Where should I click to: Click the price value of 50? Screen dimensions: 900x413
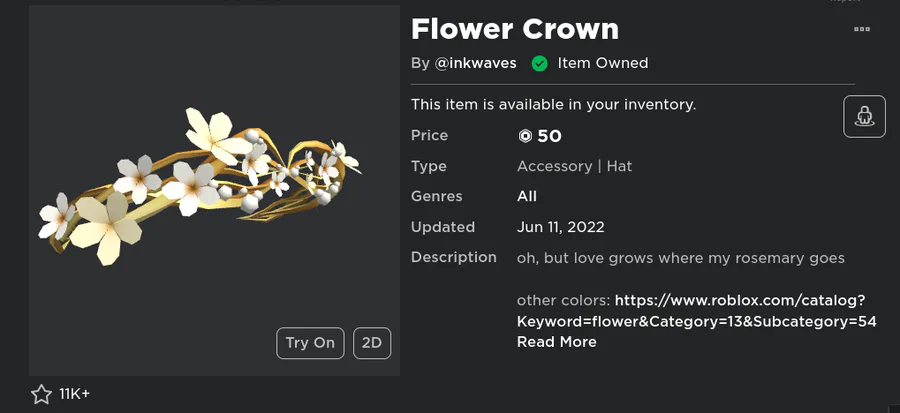click(x=549, y=136)
